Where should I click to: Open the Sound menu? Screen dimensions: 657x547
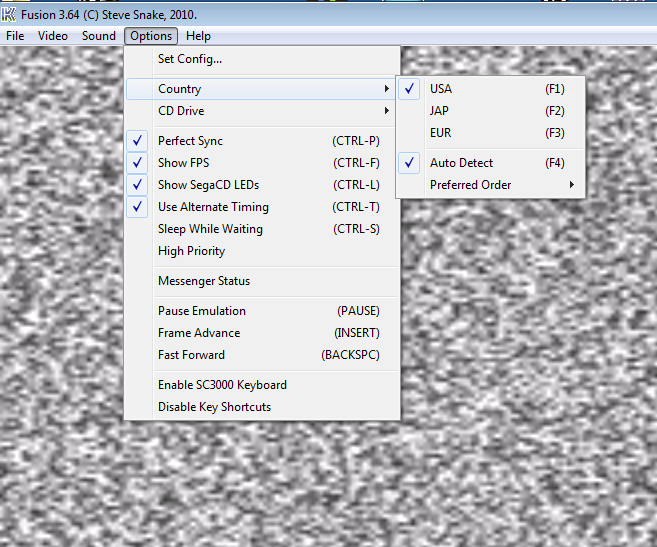click(99, 36)
